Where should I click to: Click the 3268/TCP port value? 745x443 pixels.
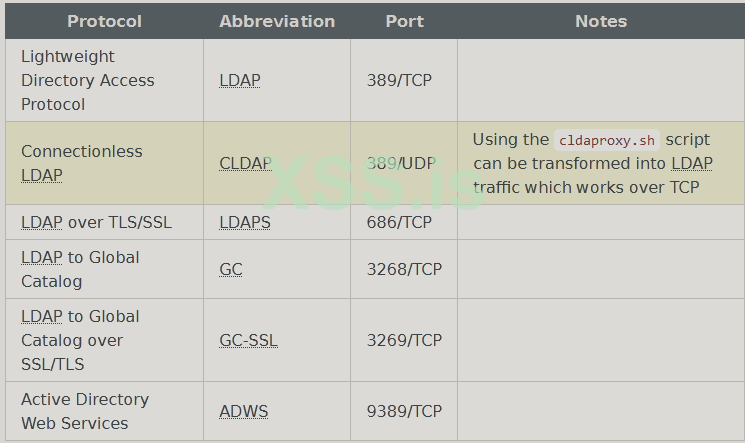tap(404, 269)
